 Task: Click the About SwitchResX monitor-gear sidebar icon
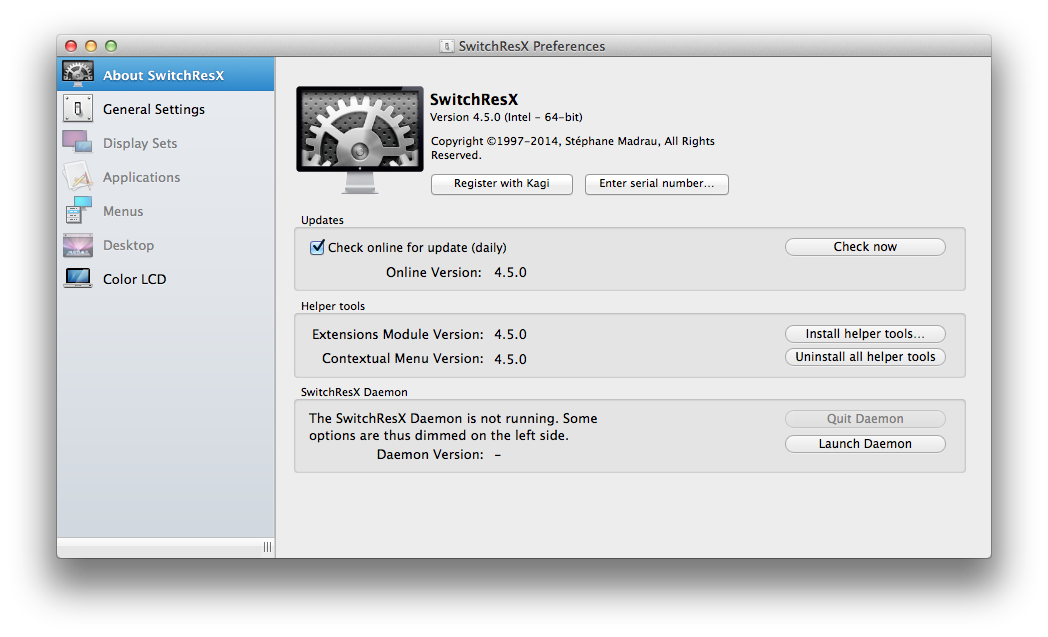tap(78, 74)
